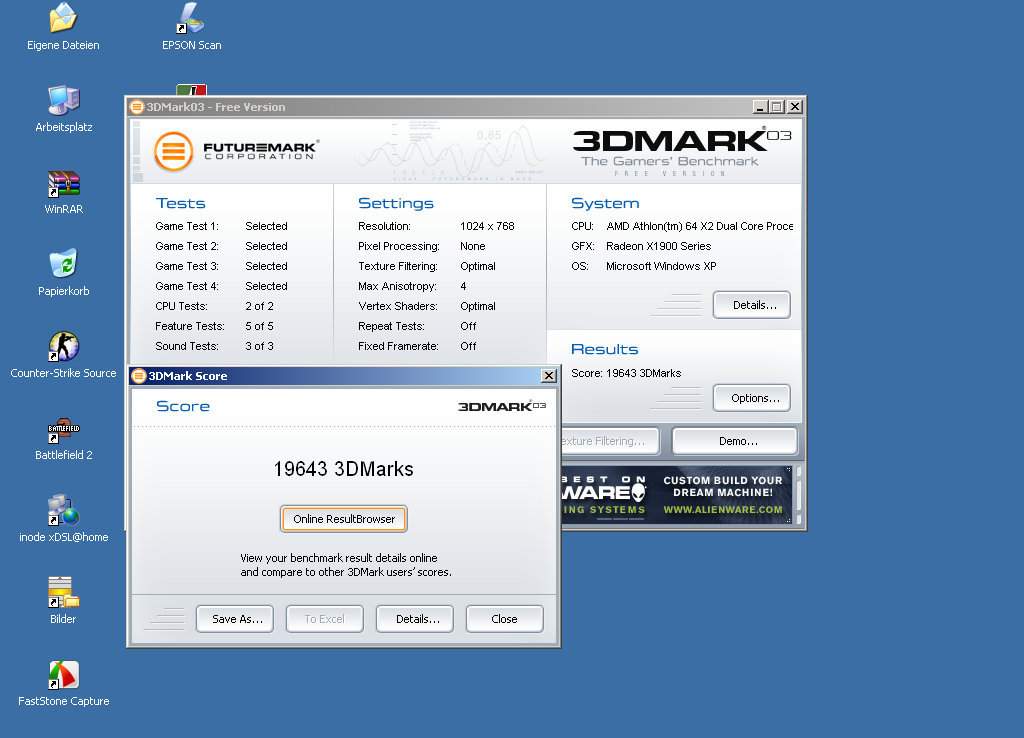Click the Settings section heading
Image resolution: width=1024 pixels, height=738 pixels.
[396, 203]
